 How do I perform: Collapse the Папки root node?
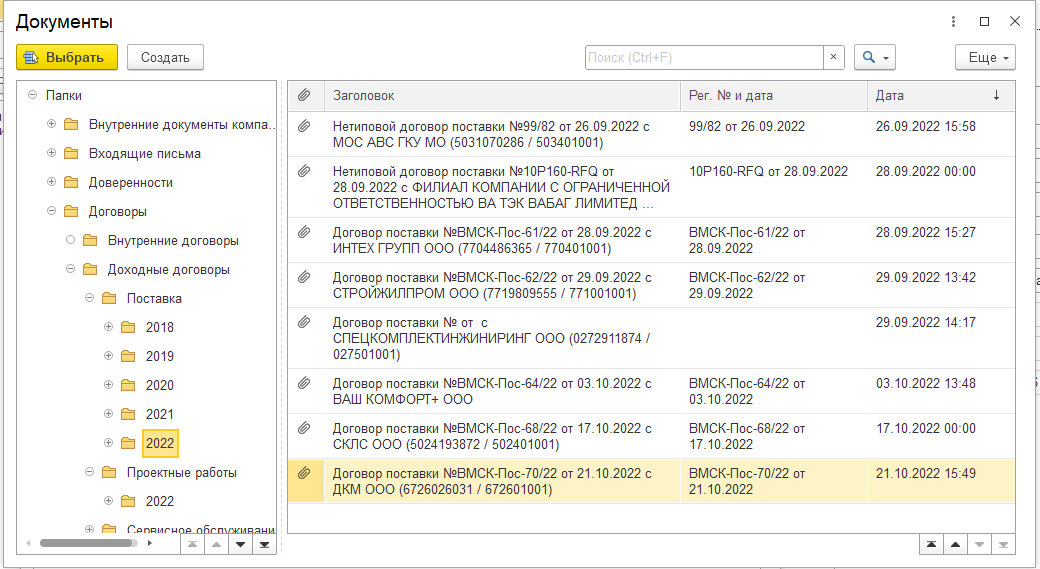[32, 95]
